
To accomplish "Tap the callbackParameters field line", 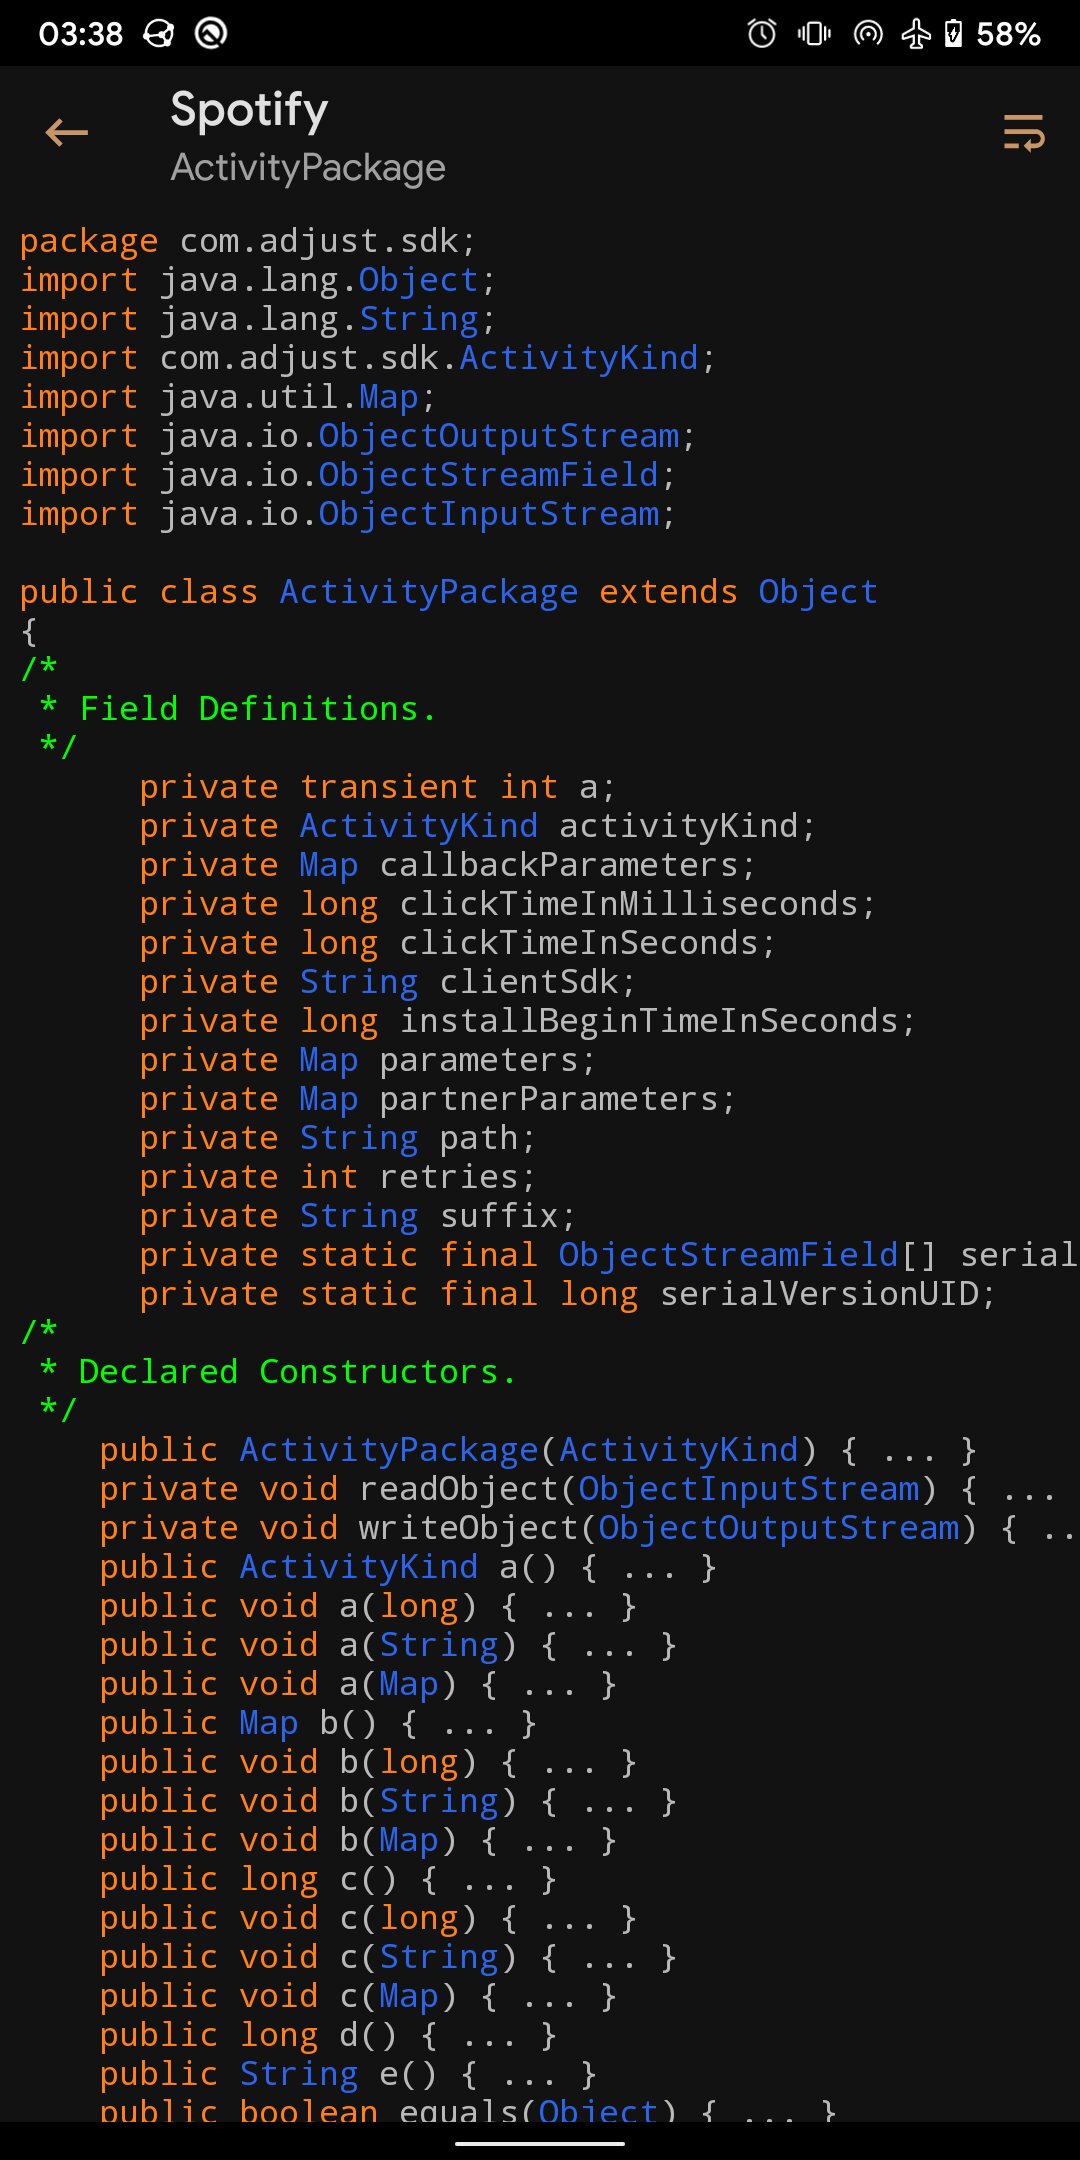I will [448, 865].
